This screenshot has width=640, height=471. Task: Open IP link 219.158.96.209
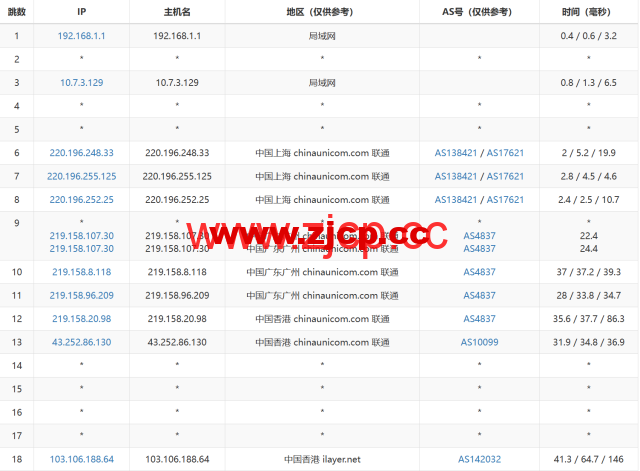tap(82, 295)
